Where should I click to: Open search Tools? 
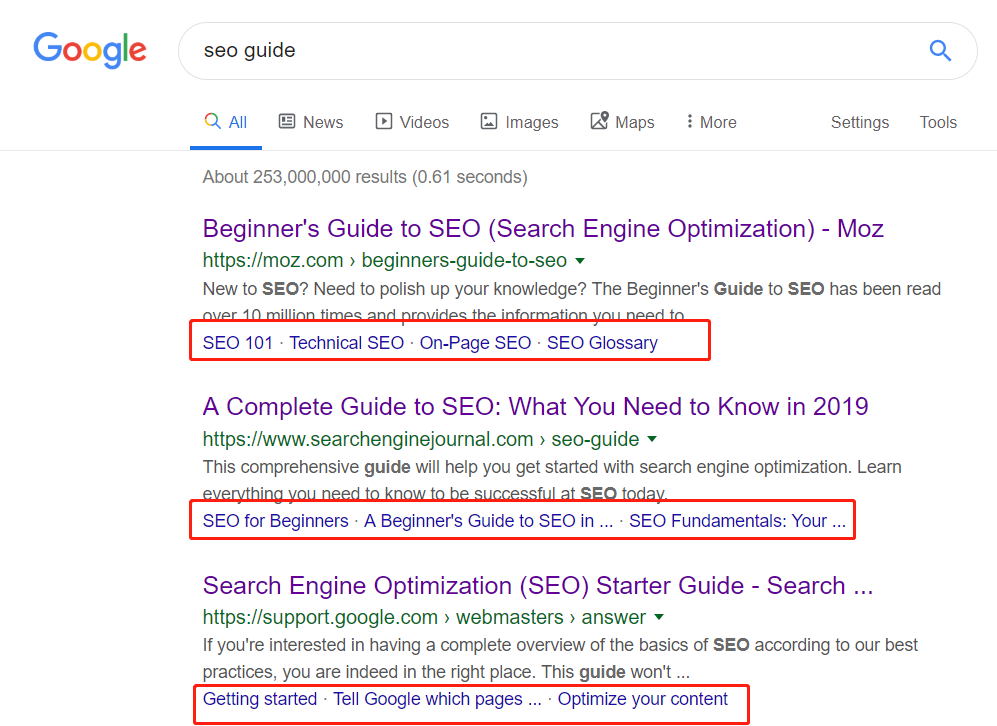pyautogui.click(x=938, y=122)
